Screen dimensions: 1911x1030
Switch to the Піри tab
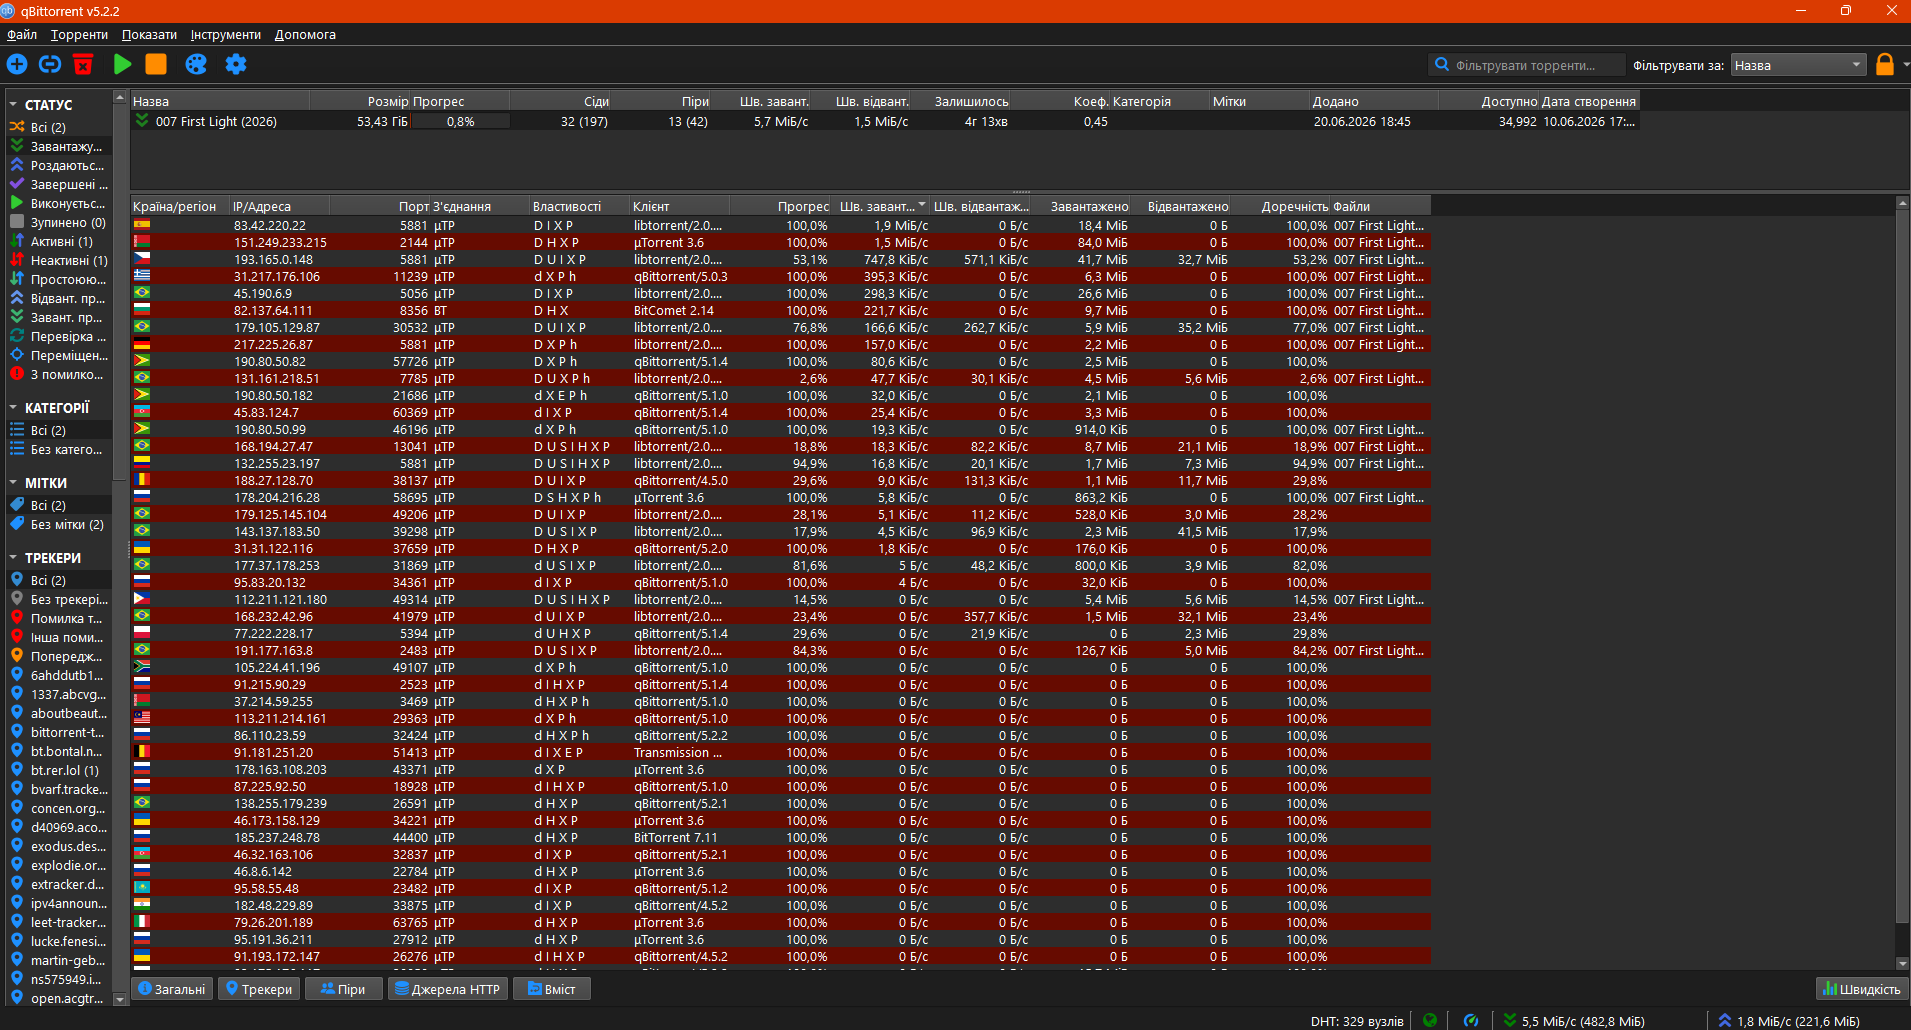pos(343,989)
